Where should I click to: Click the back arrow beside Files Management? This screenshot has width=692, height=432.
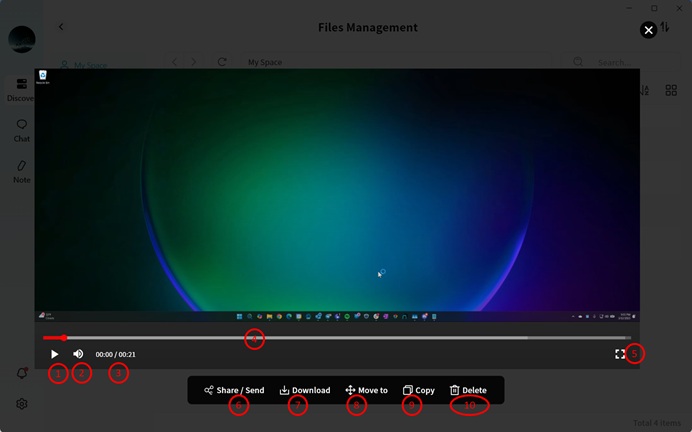click(61, 27)
